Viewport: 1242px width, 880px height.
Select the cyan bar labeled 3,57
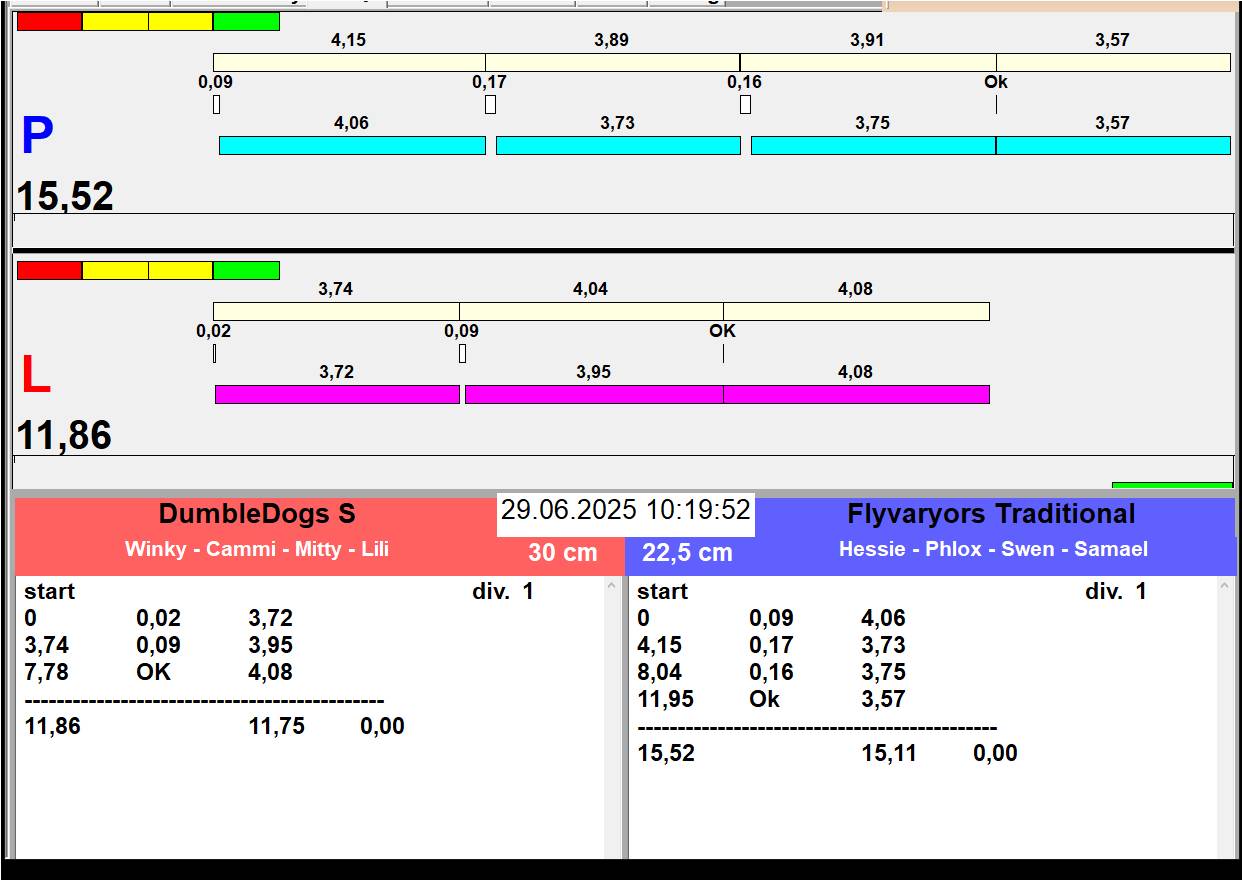[1113, 146]
